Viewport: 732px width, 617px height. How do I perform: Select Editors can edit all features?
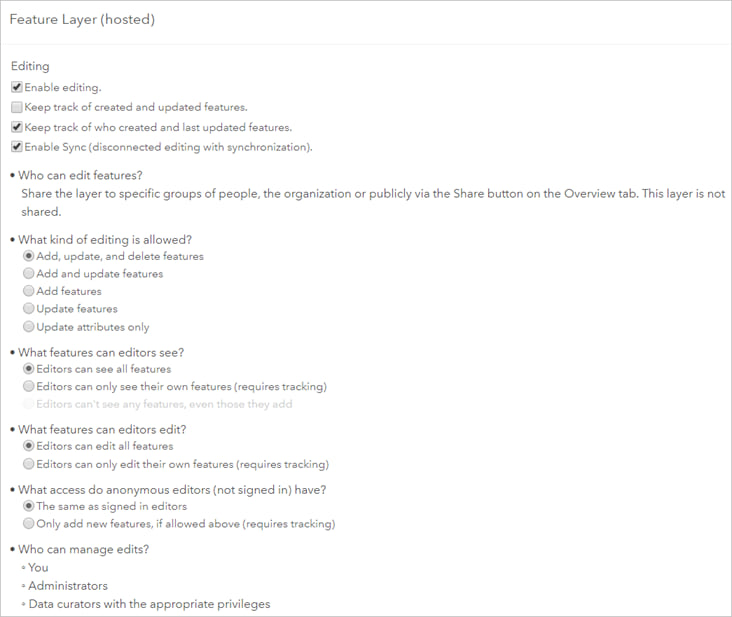pyautogui.click(x=29, y=446)
